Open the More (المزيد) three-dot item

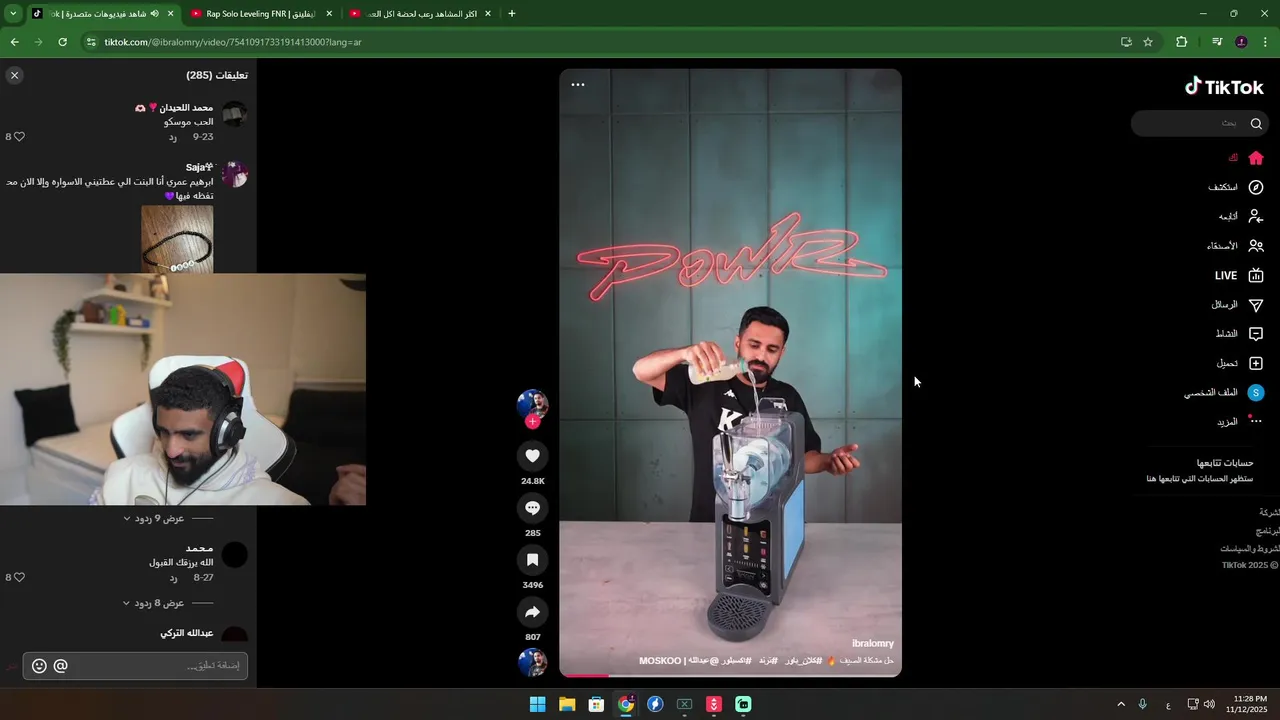tap(1240, 422)
